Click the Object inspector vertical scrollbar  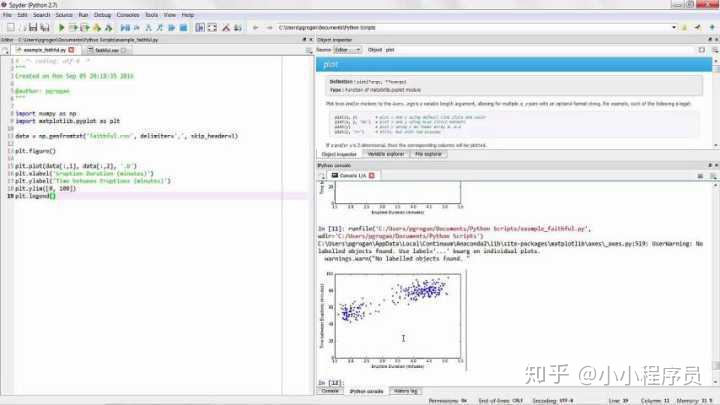click(715, 102)
